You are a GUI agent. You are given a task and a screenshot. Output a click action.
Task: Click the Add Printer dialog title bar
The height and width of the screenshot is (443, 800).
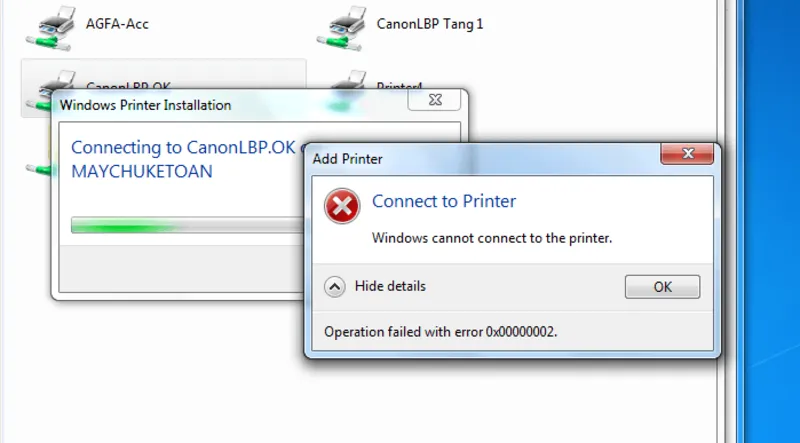point(480,158)
